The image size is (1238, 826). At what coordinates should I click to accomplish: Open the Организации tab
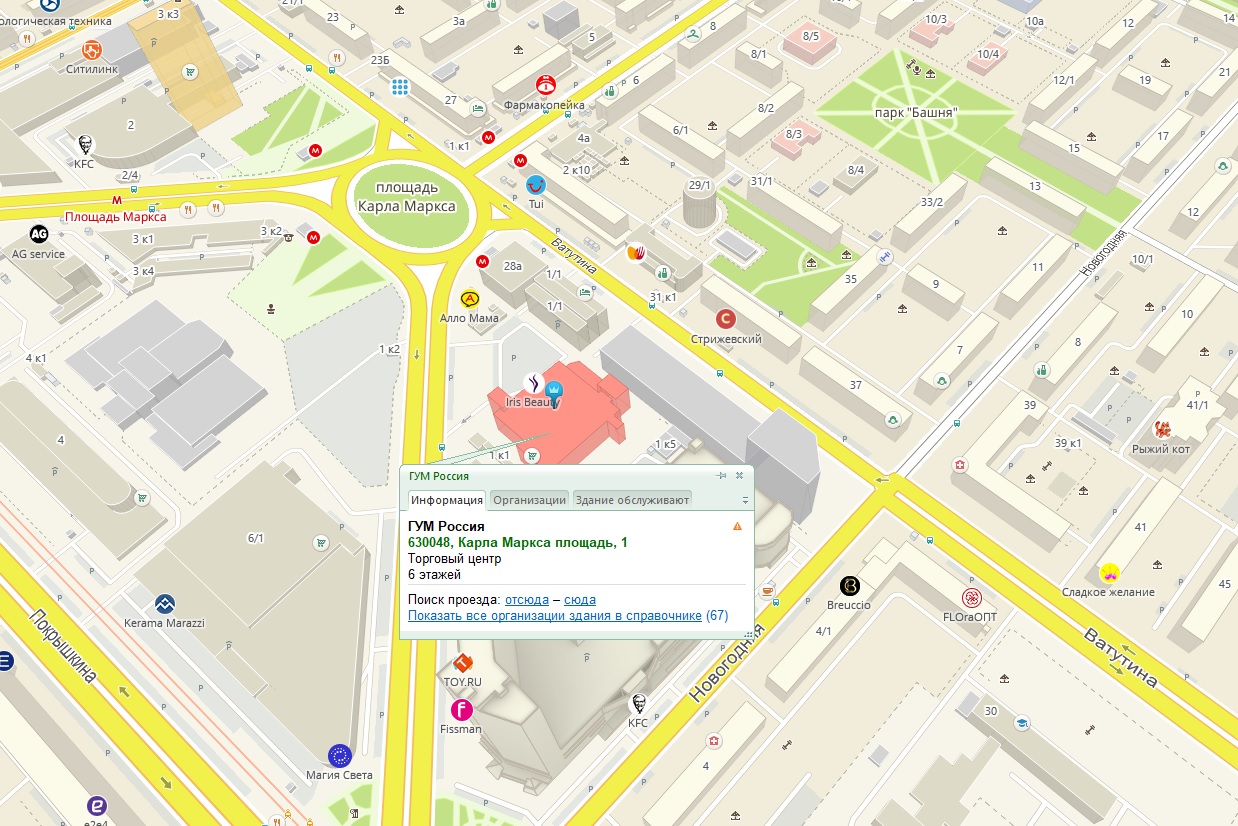530,500
